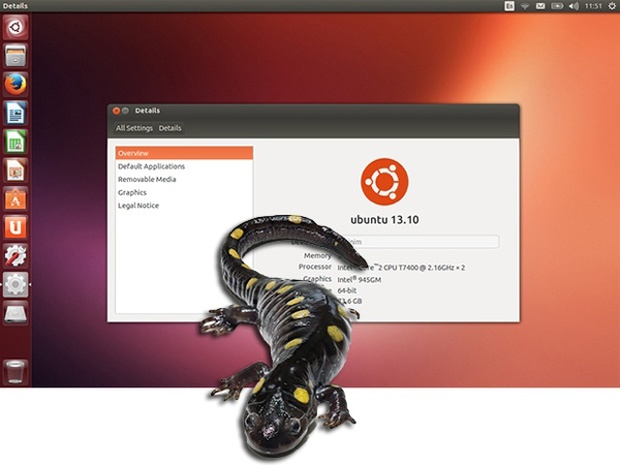Viewport: 620px width, 465px height.
Task: Open the Files manager in launcher
Action: pyautogui.click(x=15, y=56)
